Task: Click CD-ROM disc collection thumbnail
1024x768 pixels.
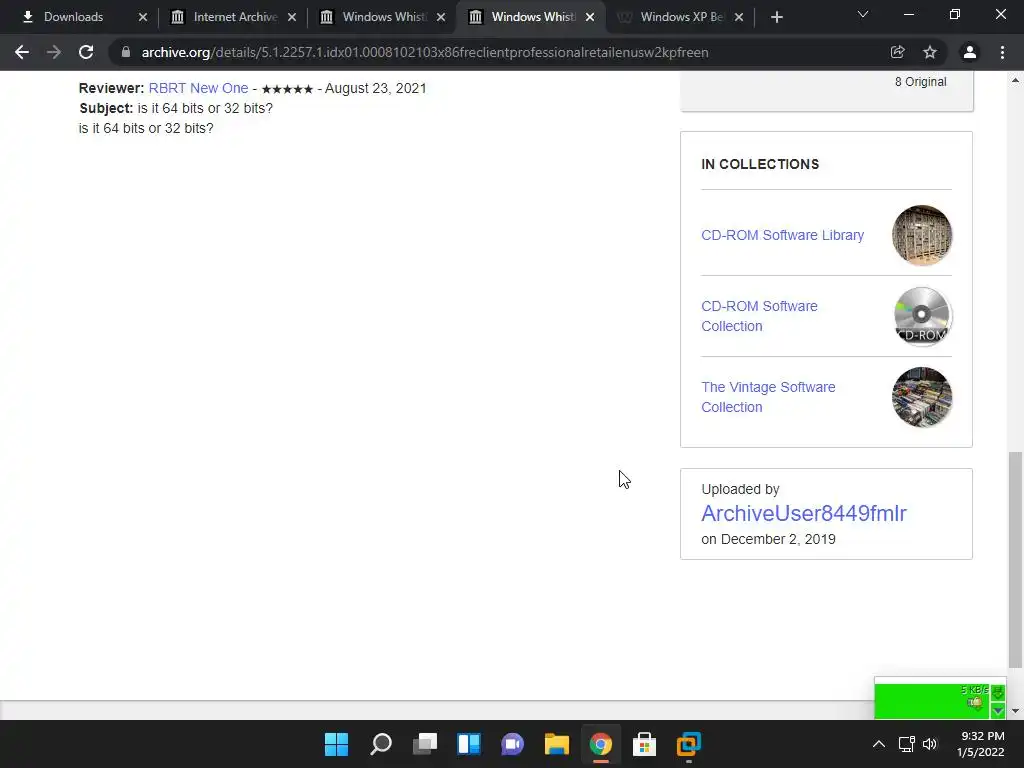Action: (x=921, y=316)
